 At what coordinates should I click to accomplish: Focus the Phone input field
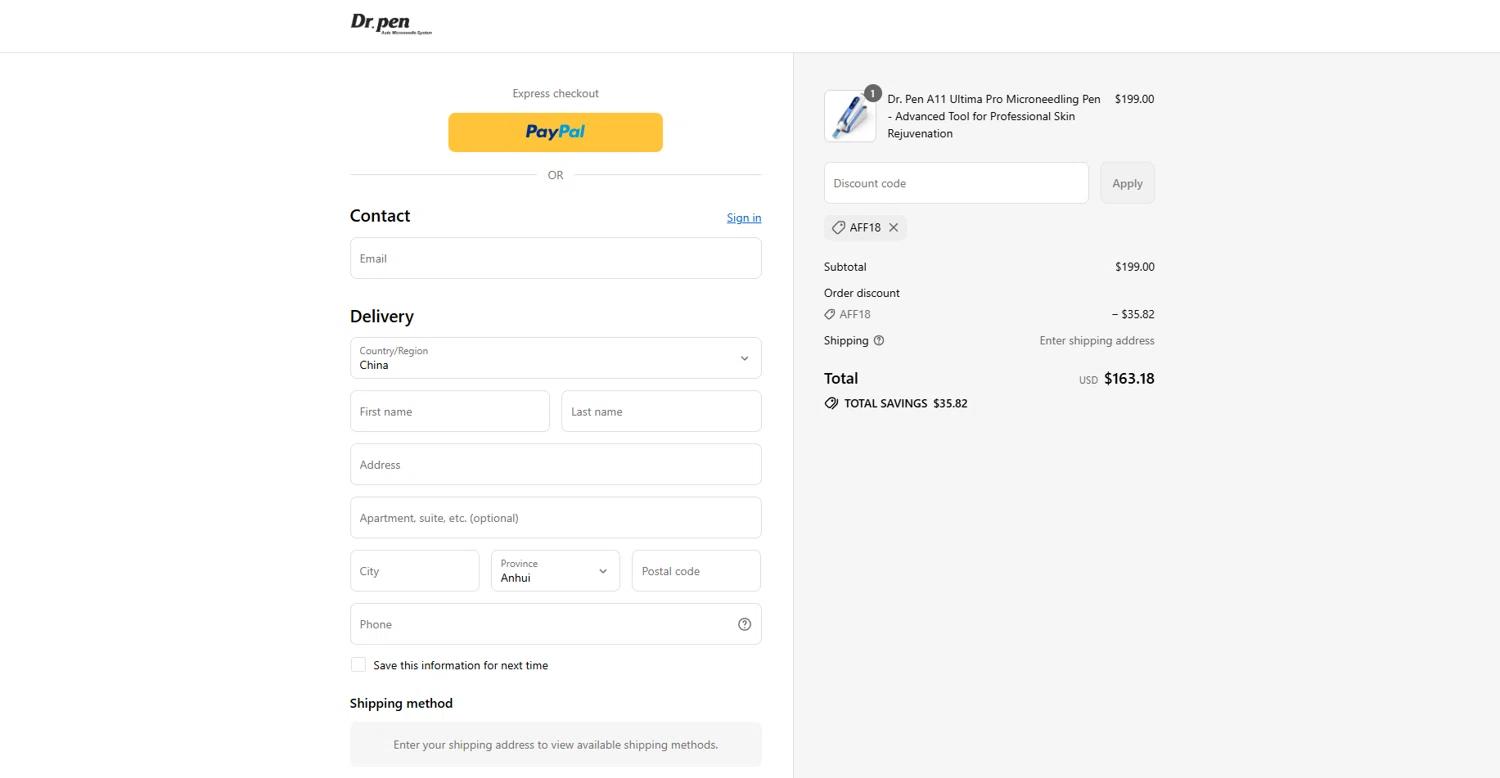coord(555,624)
